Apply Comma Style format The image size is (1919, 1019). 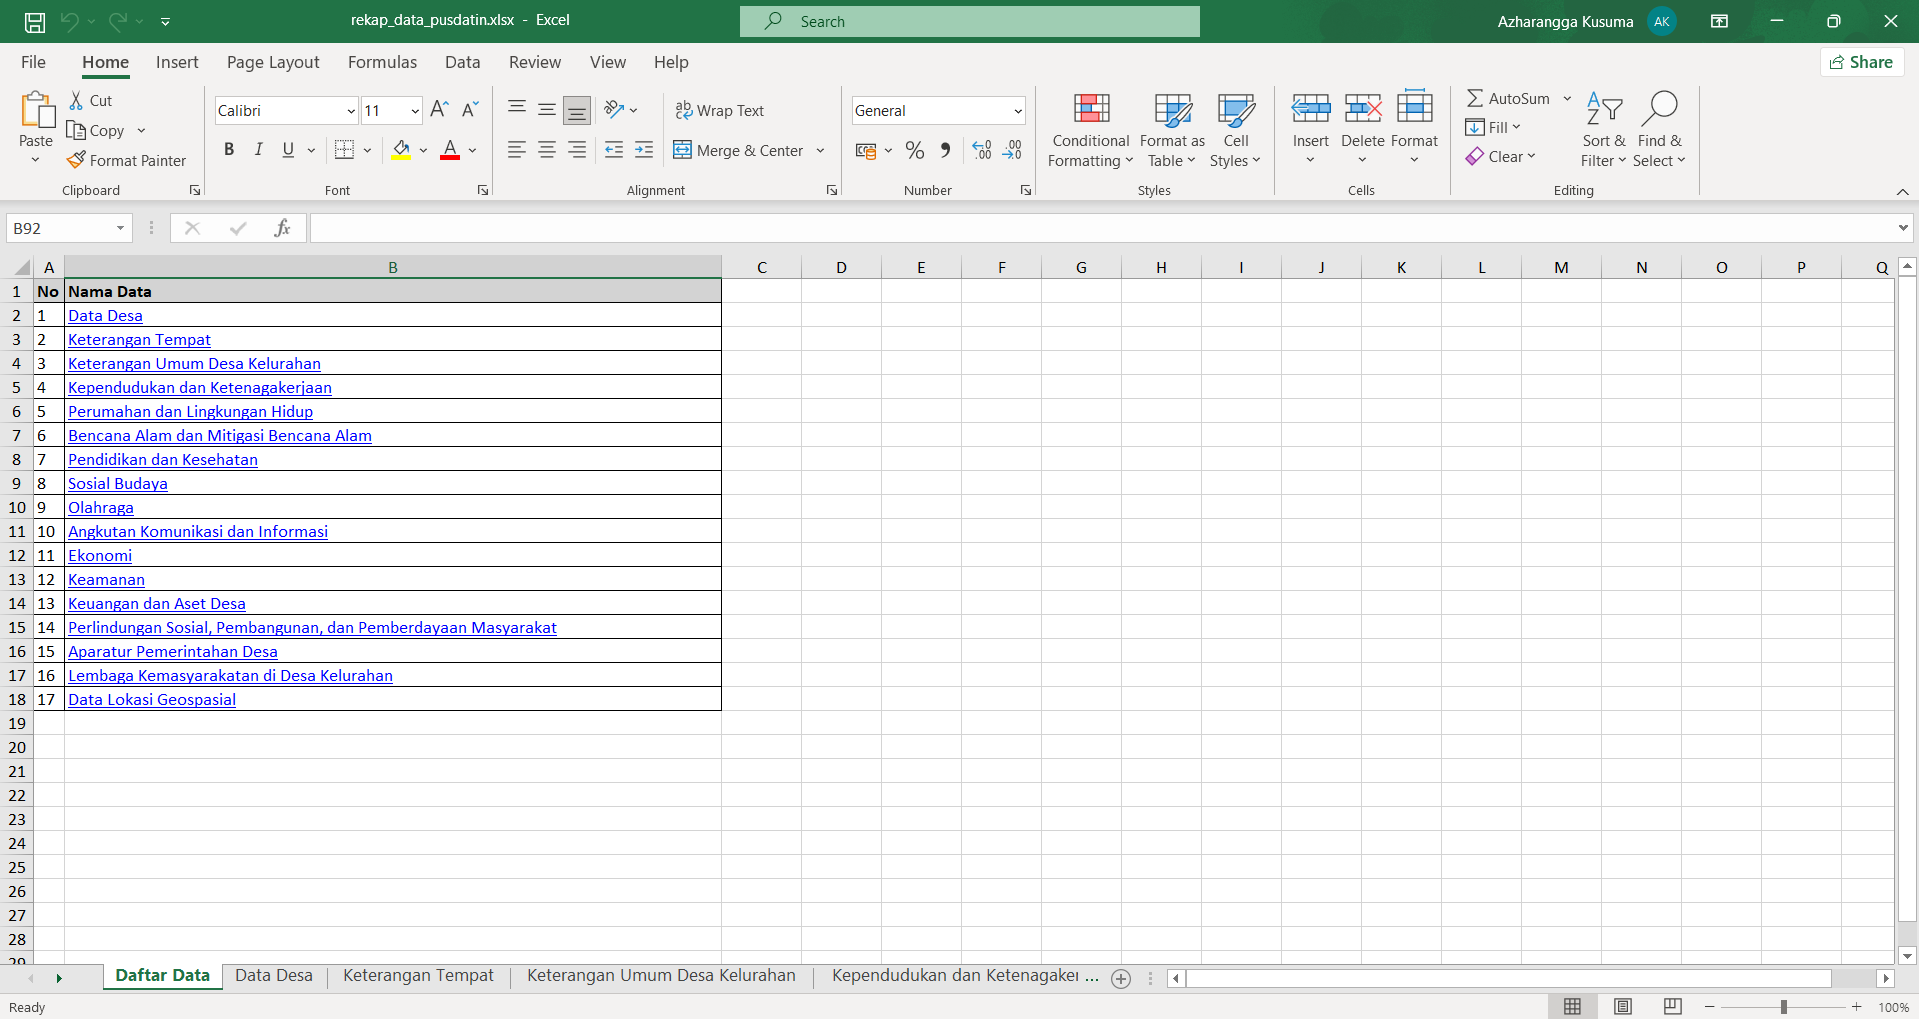(945, 150)
